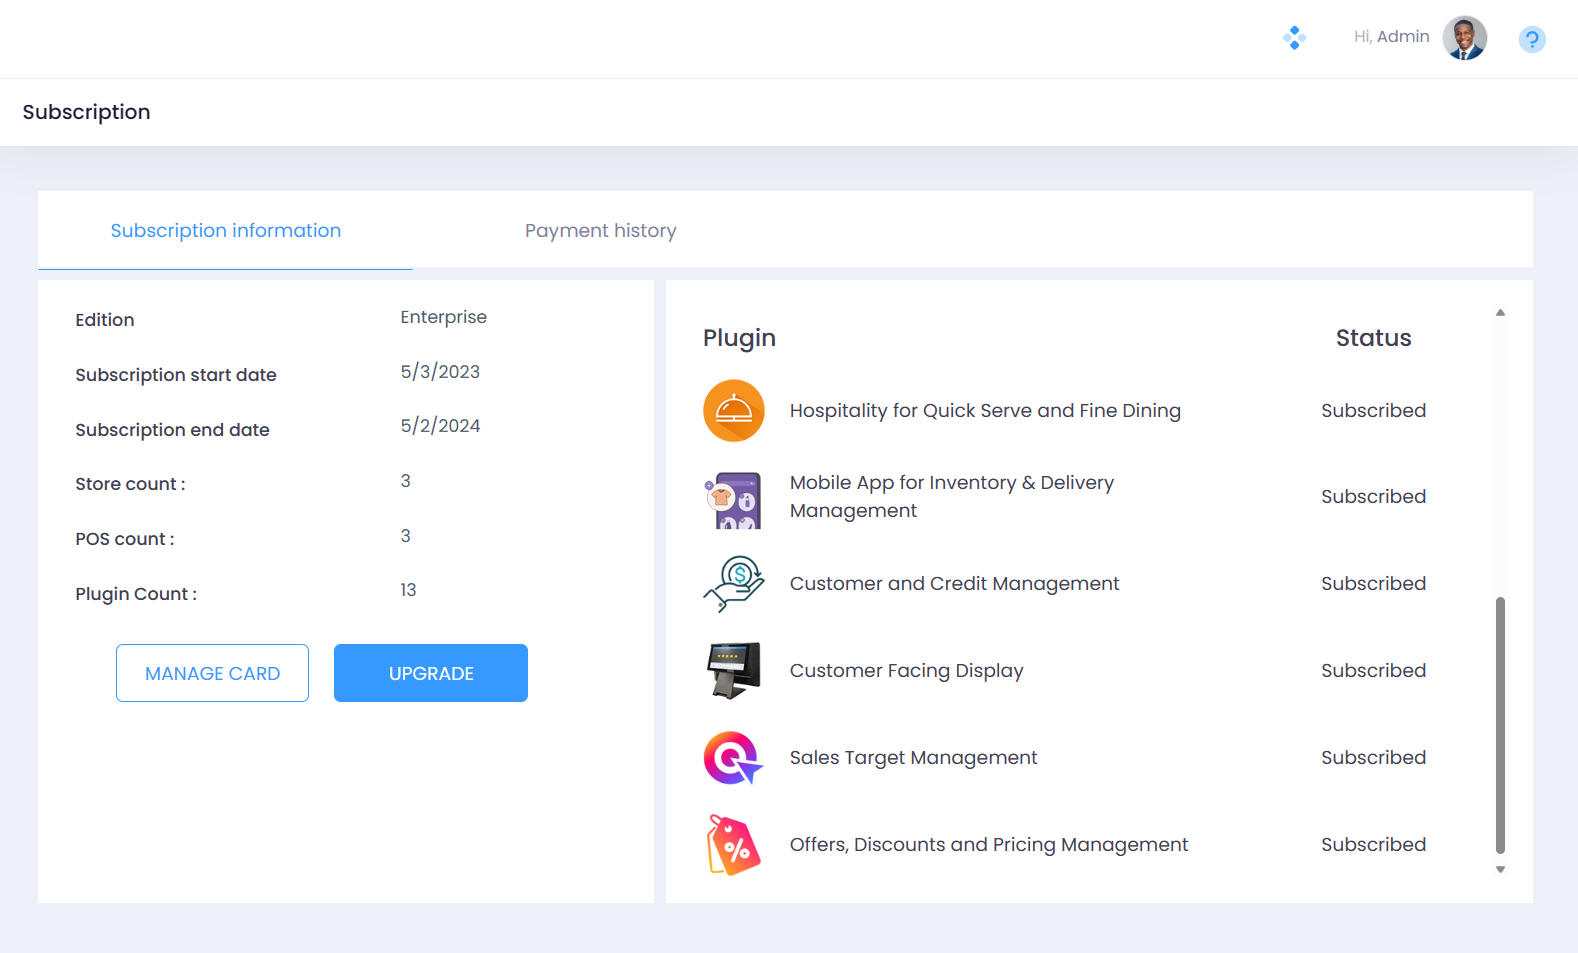
Task: Click the plugin list scroll up arrow
Action: point(1500,313)
